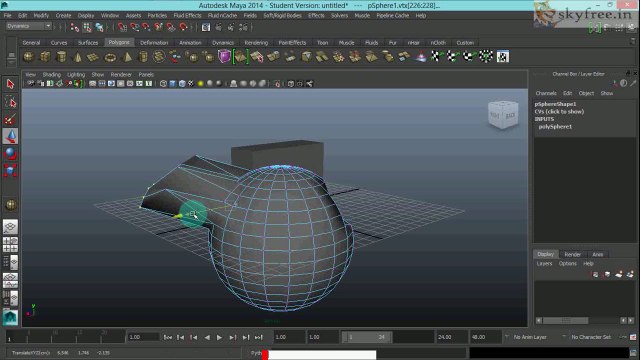Open the render settings clapperboard icon

[x=243, y=27]
